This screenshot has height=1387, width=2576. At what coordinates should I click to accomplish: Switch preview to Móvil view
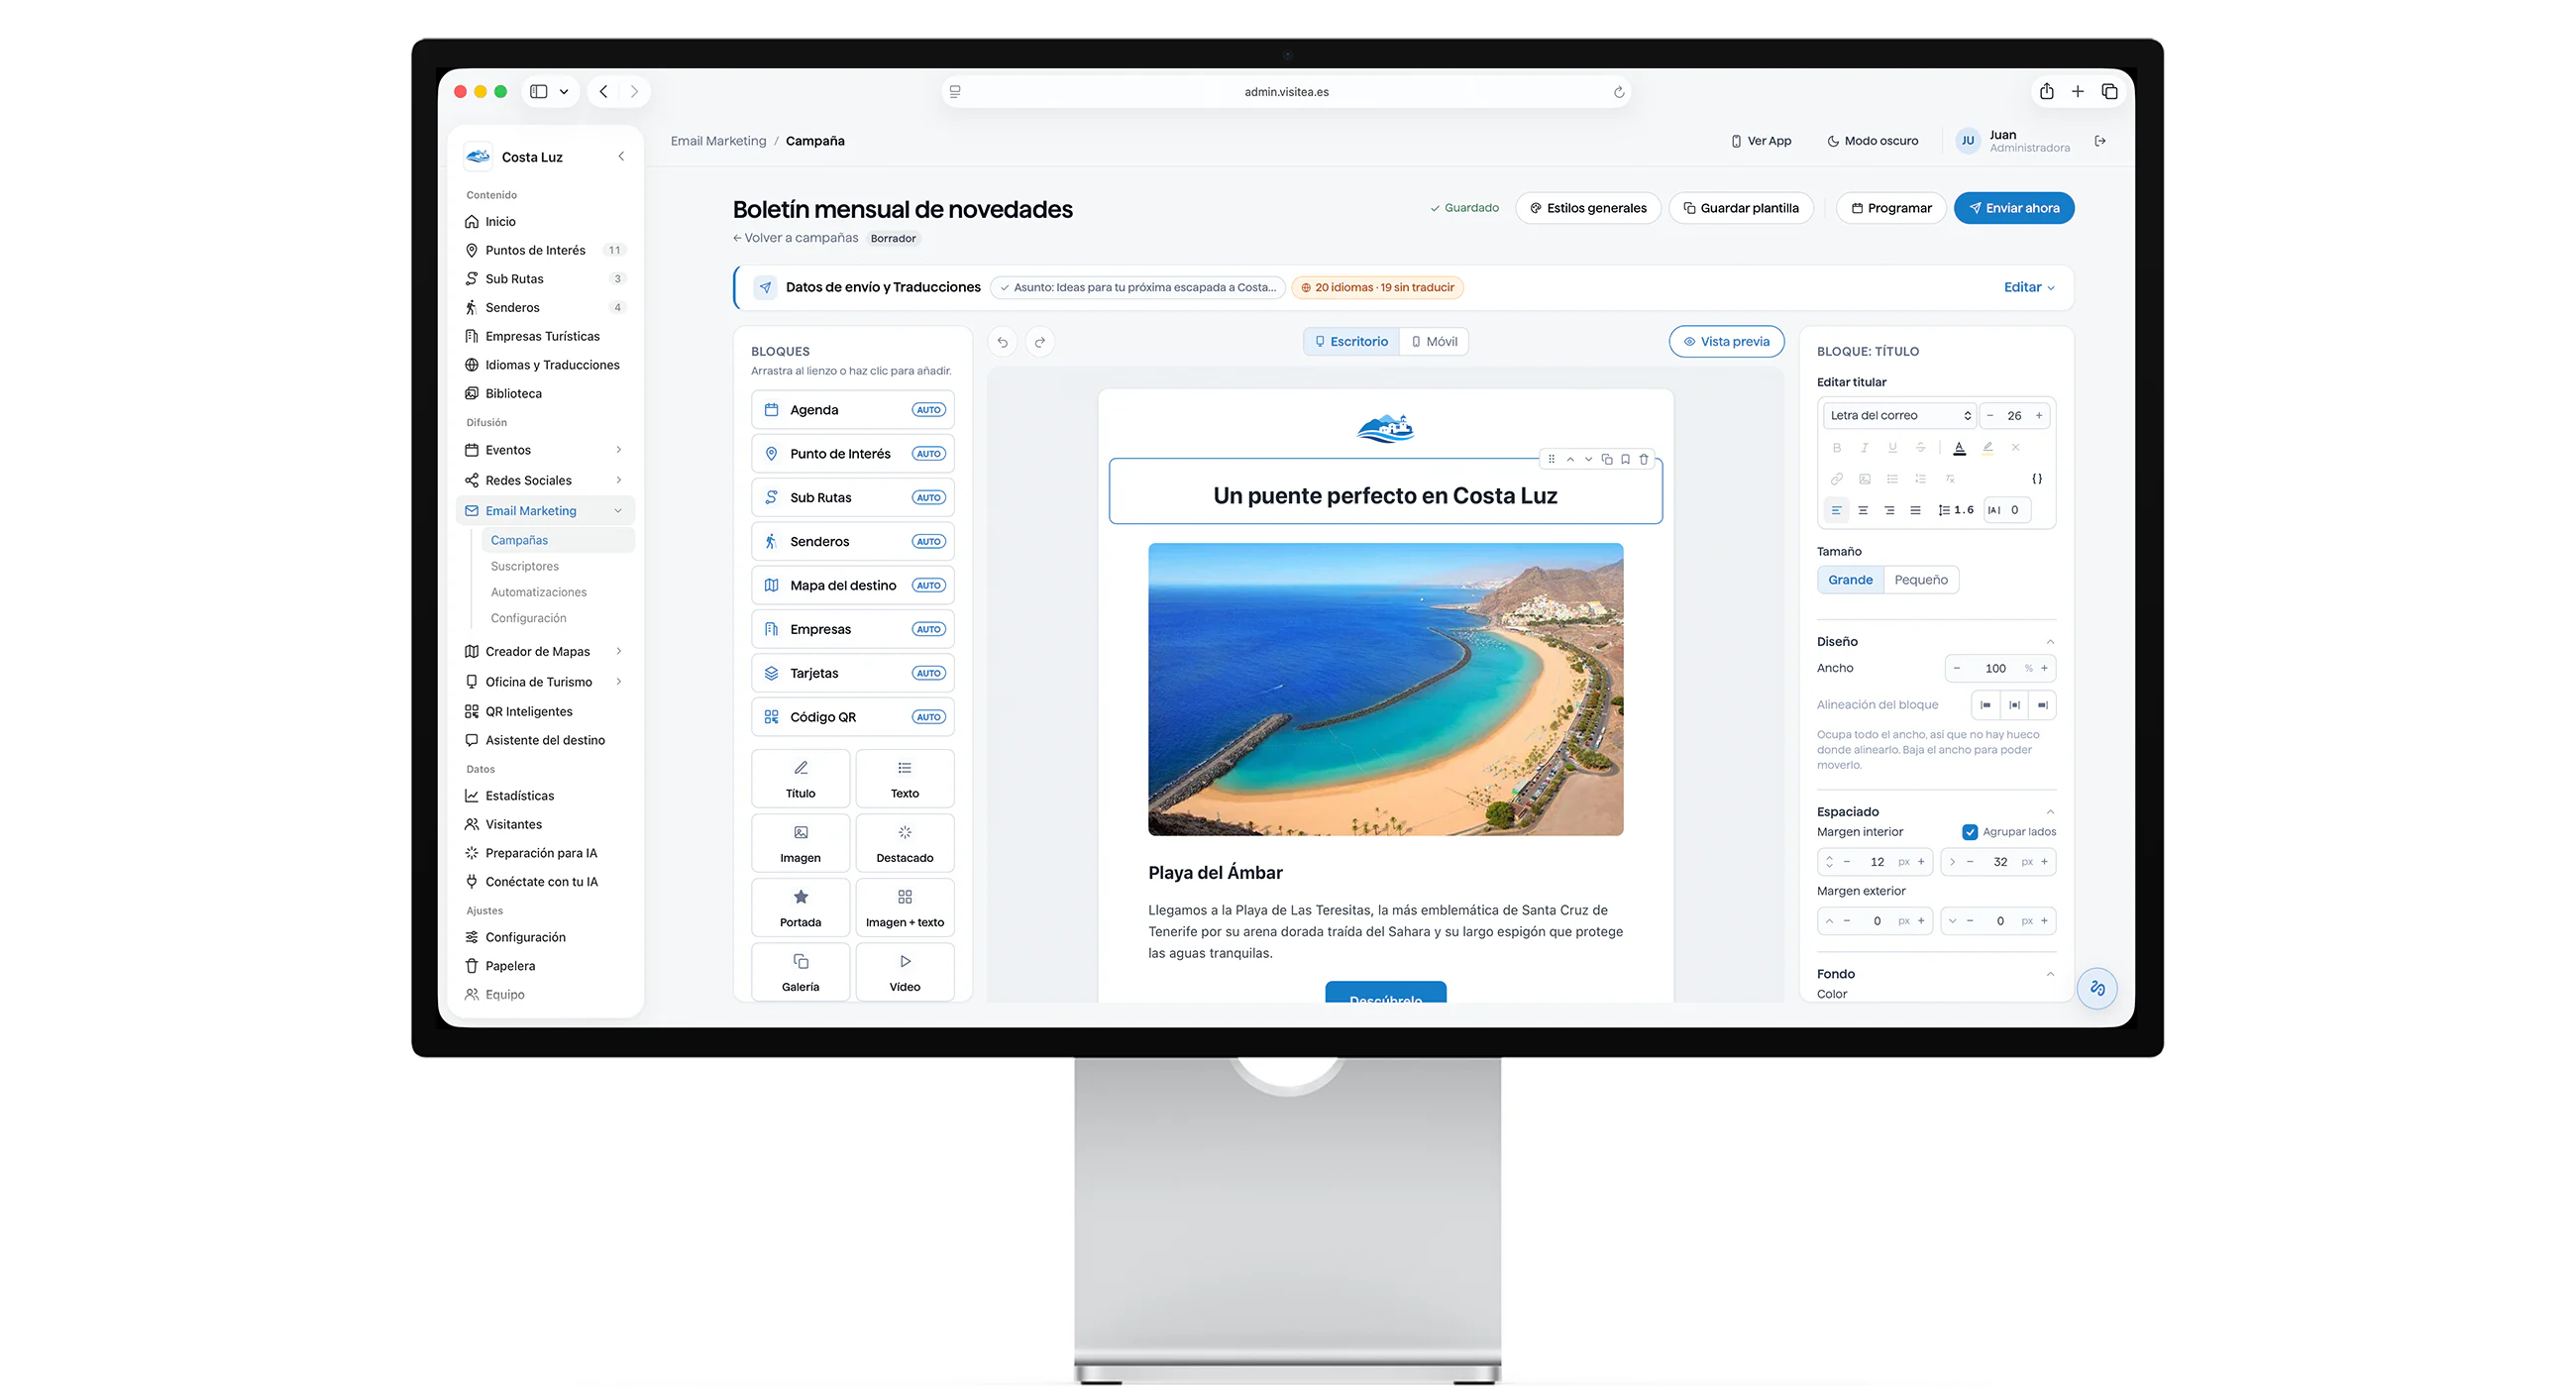tap(1434, 342)
